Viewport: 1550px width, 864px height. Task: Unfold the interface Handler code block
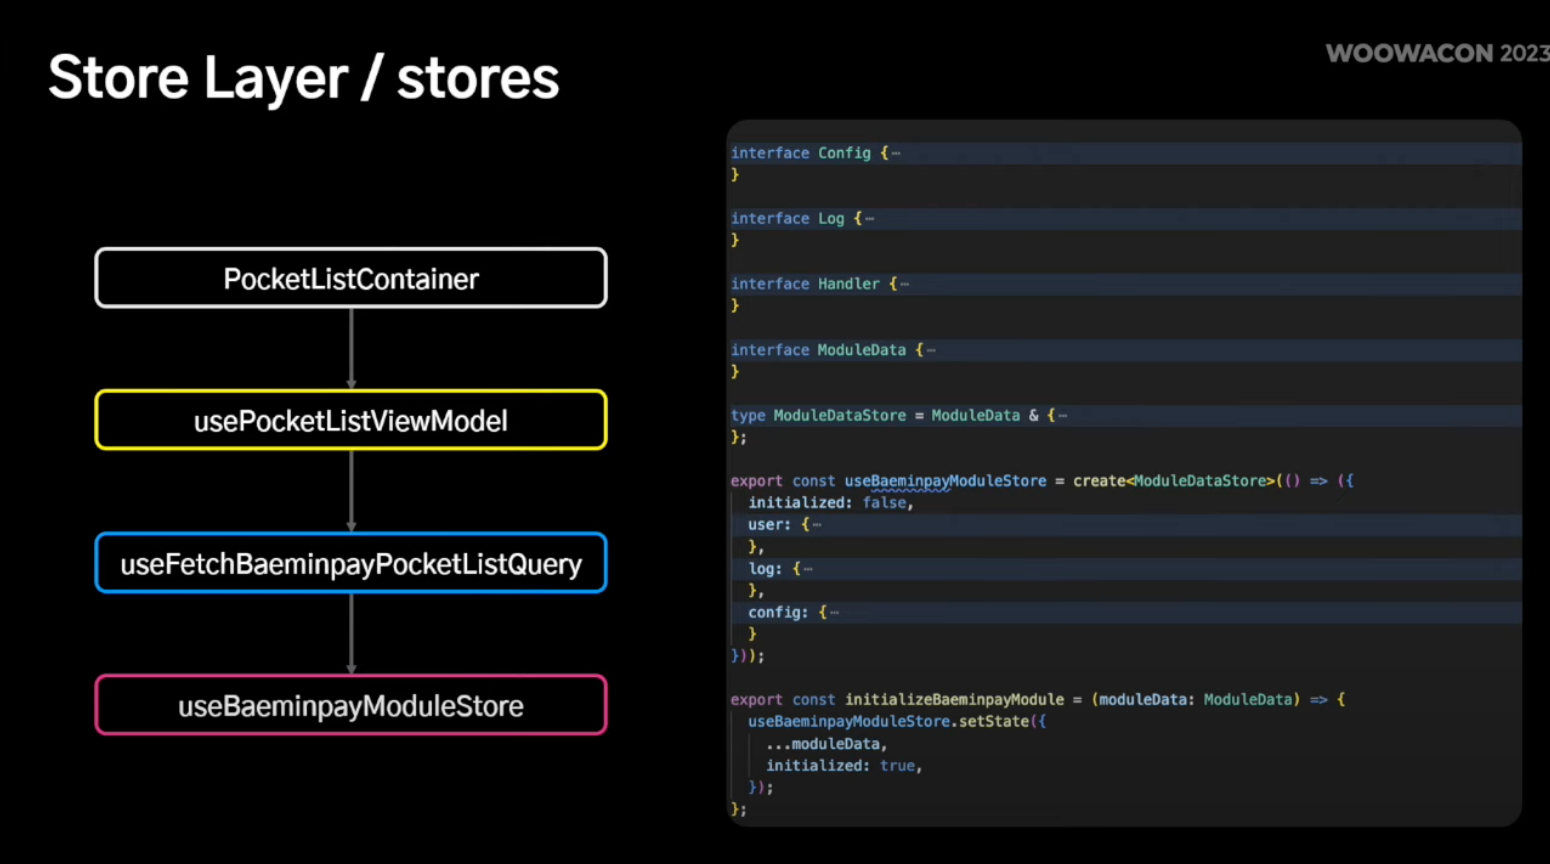pos(904,284)
